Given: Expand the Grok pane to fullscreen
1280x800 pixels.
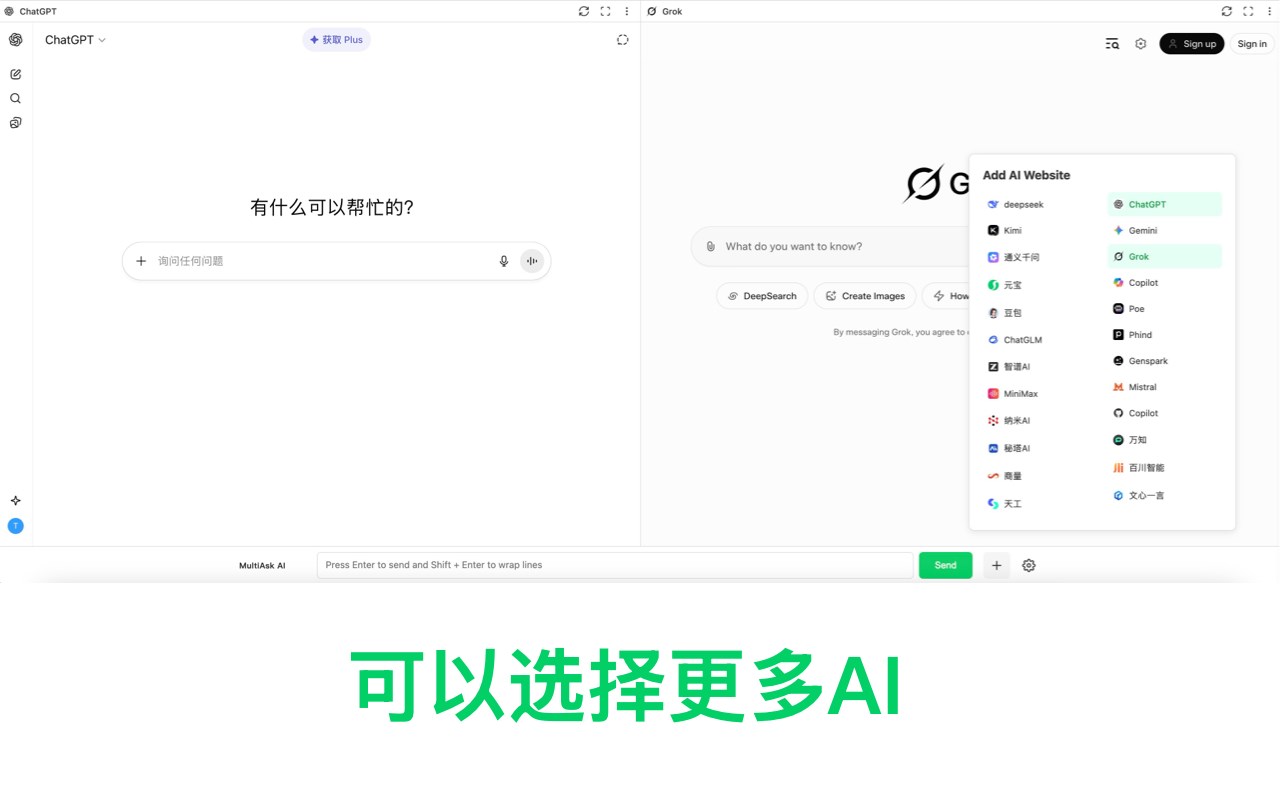Looking at the screenshot, I should 1248,11.
